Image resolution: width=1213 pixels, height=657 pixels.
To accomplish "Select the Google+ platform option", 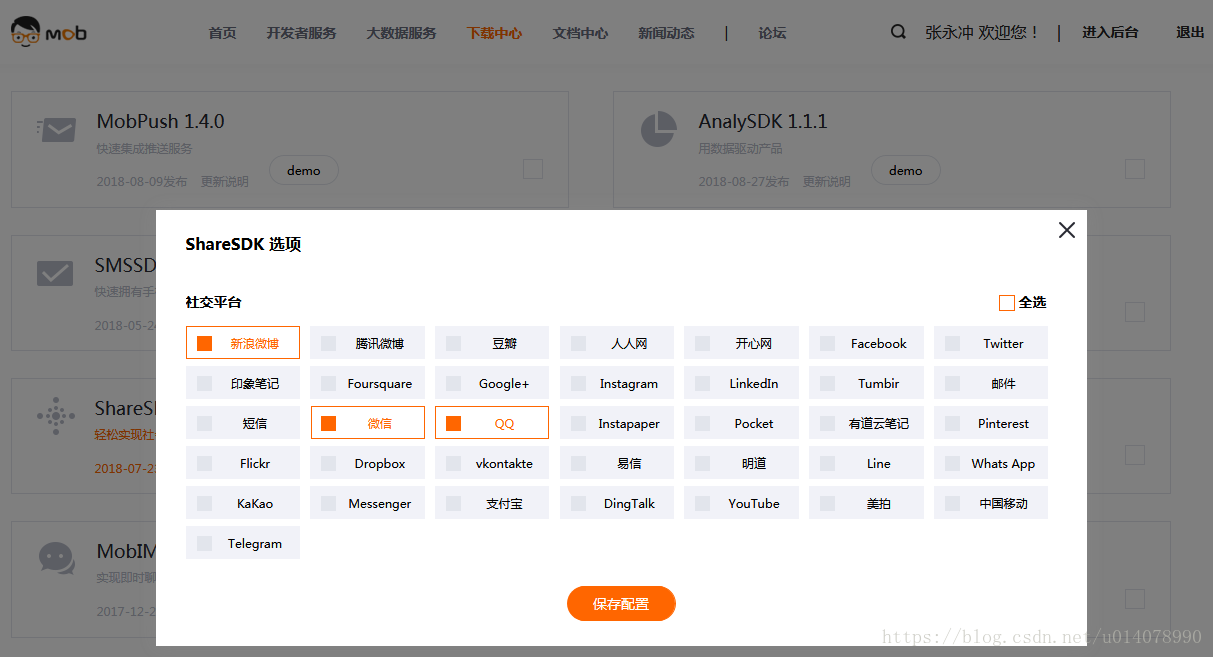I will click(x=492, y=383).
